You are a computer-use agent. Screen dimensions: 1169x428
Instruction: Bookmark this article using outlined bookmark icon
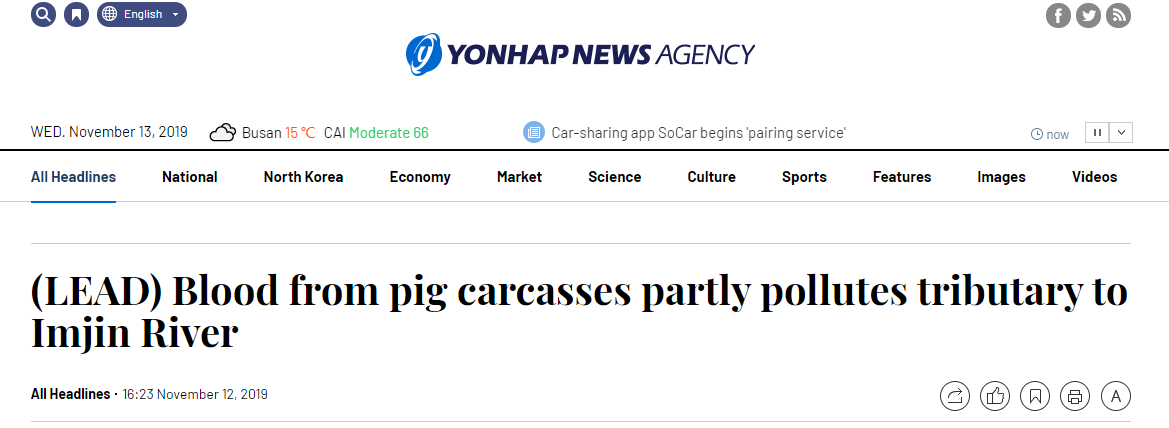(x=1035, y=396)
